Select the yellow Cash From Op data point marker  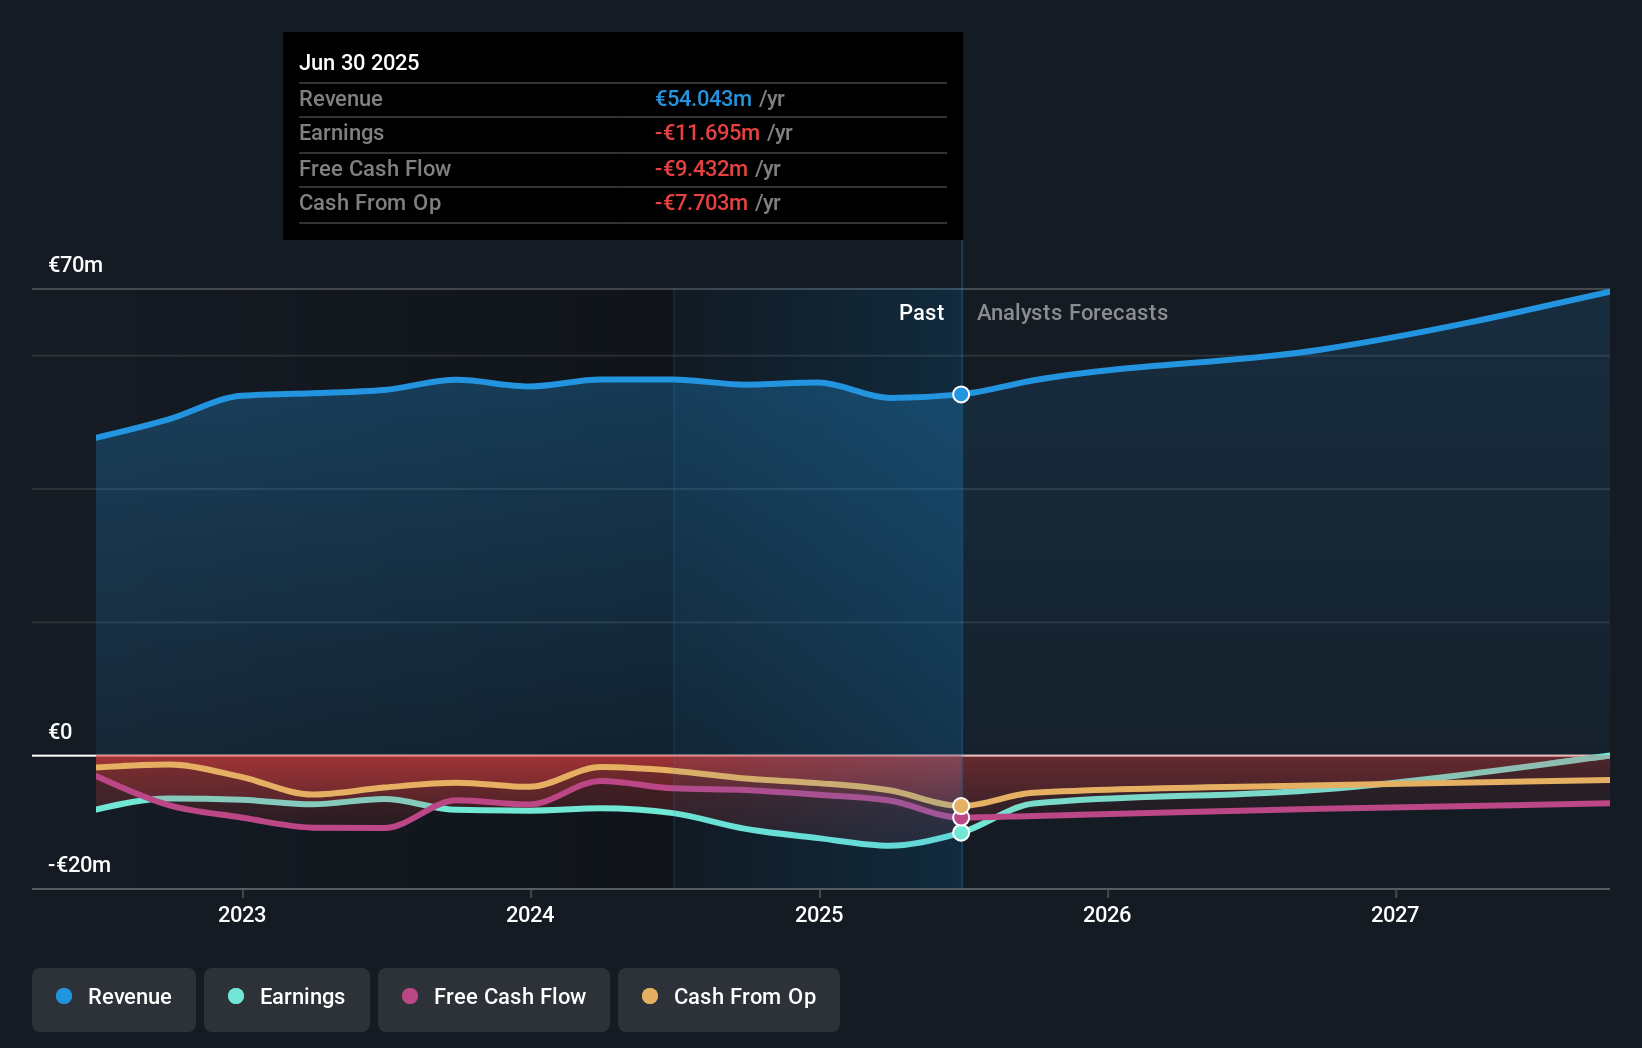pyautogui.click(x=961, y=804)
